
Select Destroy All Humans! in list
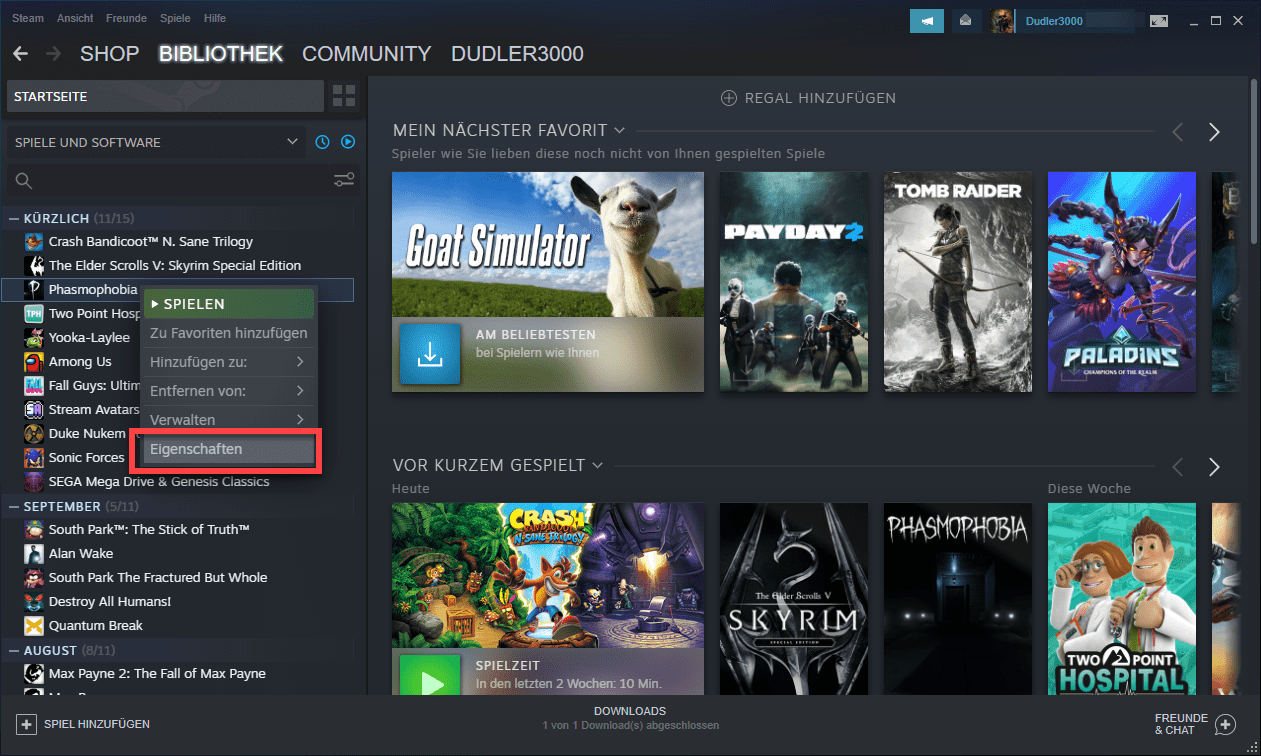tap(110, 601)
